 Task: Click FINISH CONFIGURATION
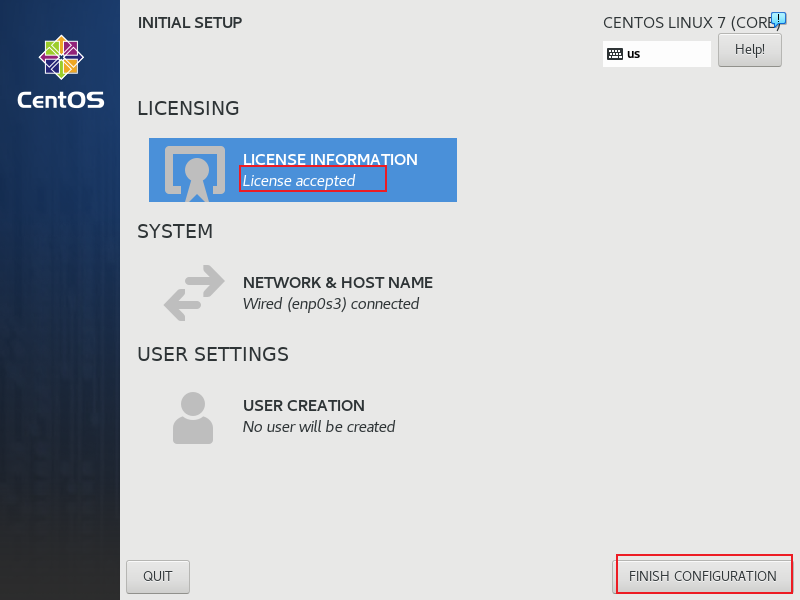(702, 577)
